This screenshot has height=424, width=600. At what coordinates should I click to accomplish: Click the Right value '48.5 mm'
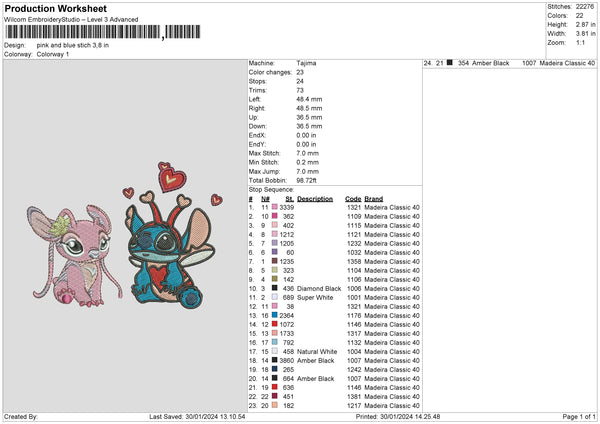309,108
